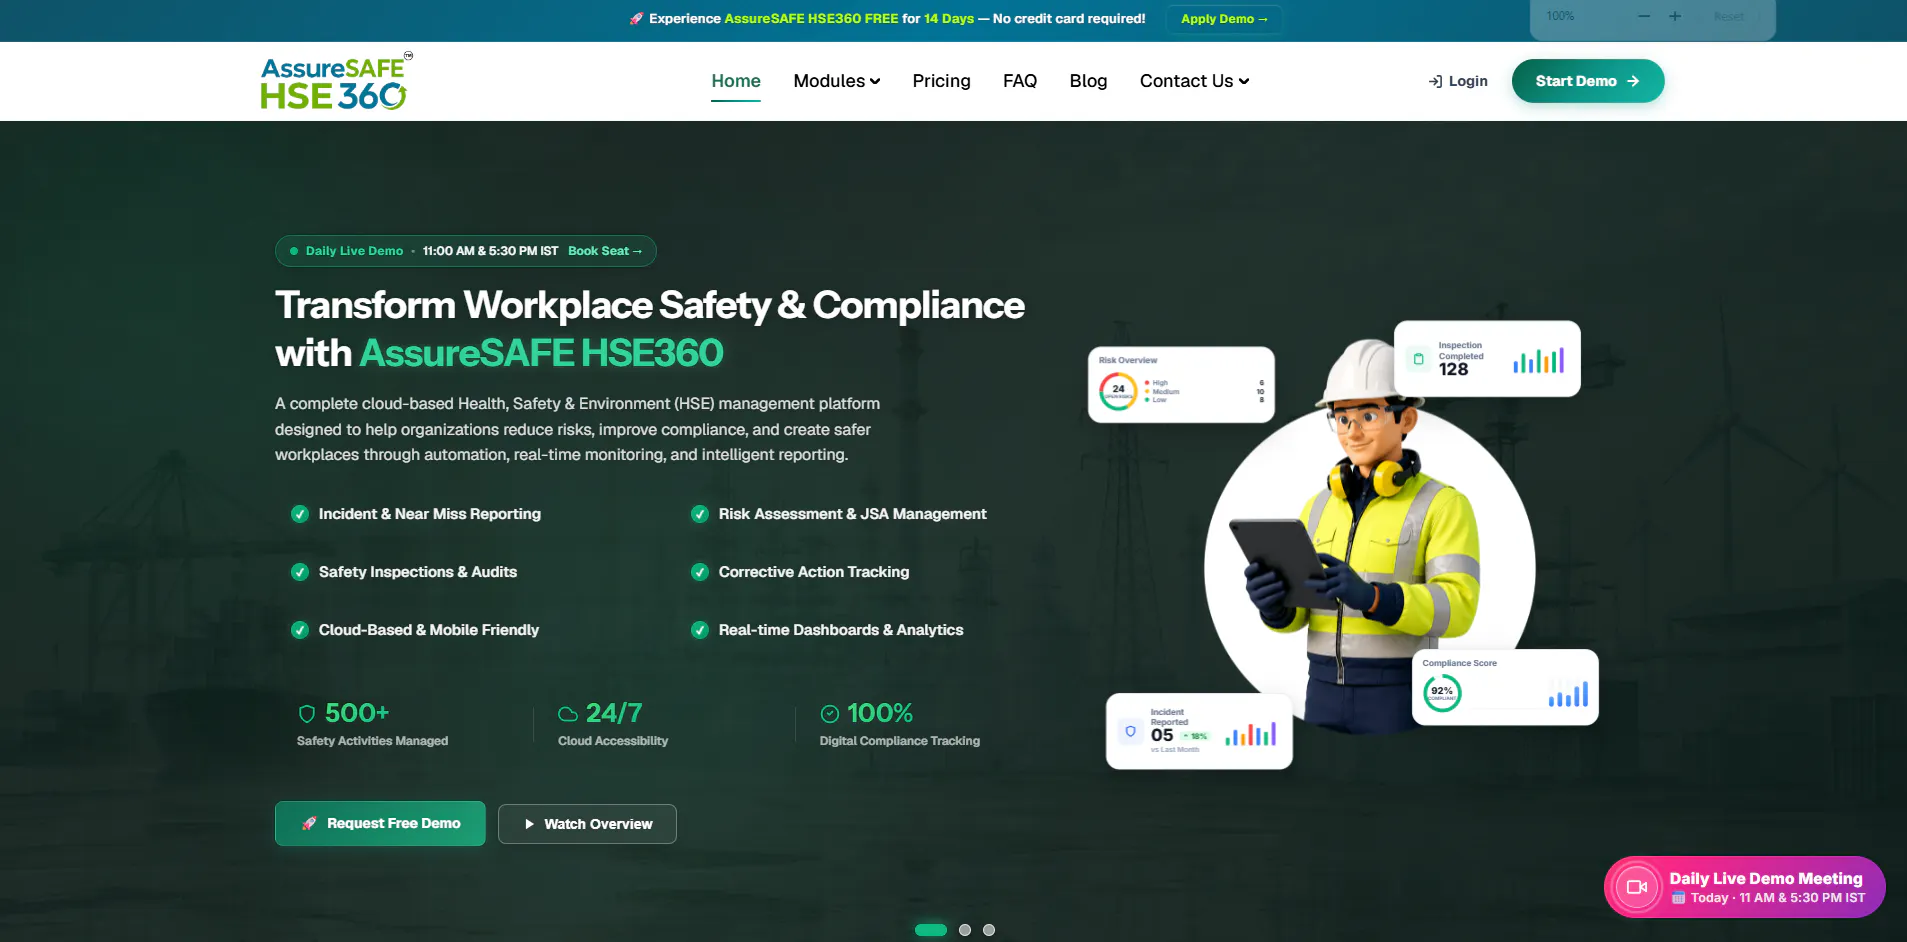The width and height of the screenshot is (1907, 942).
Task: Click the 100% zoom level text
Action: pos(1560,16)
